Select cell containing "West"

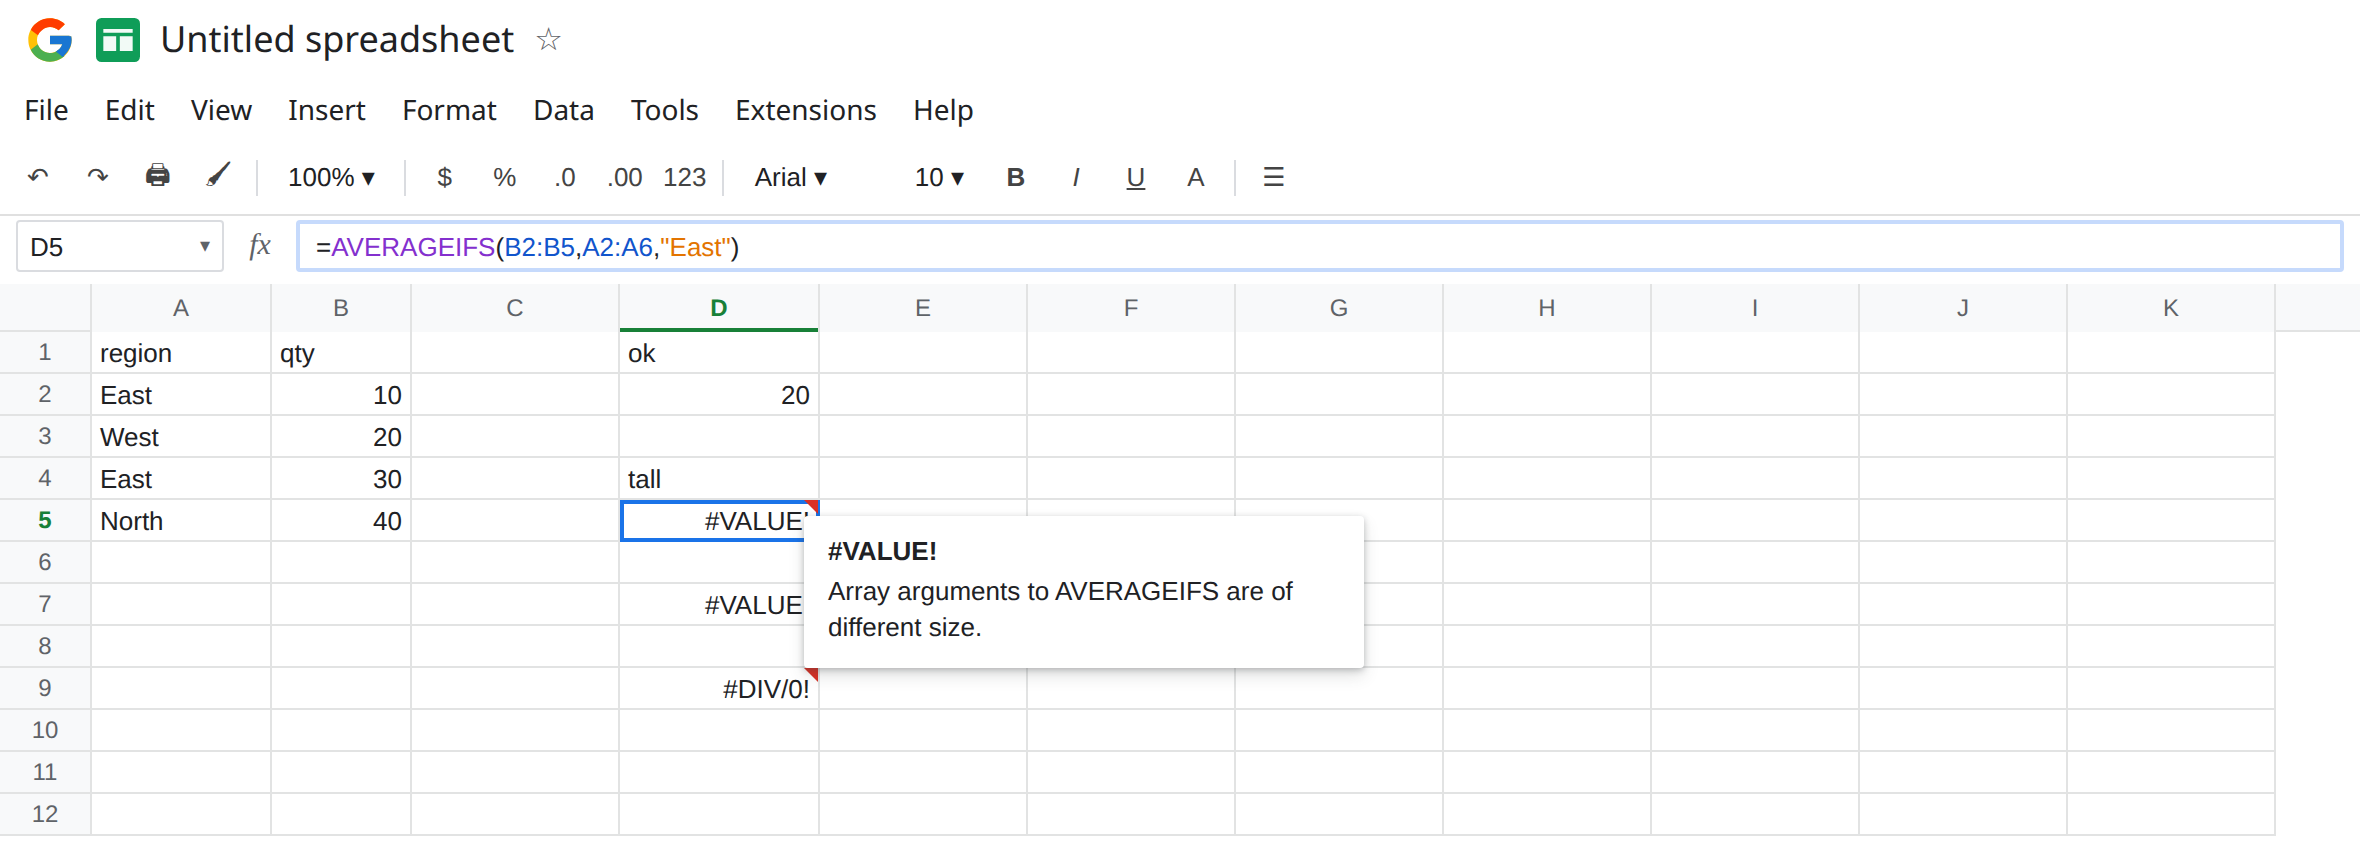[x=181, y=437]
